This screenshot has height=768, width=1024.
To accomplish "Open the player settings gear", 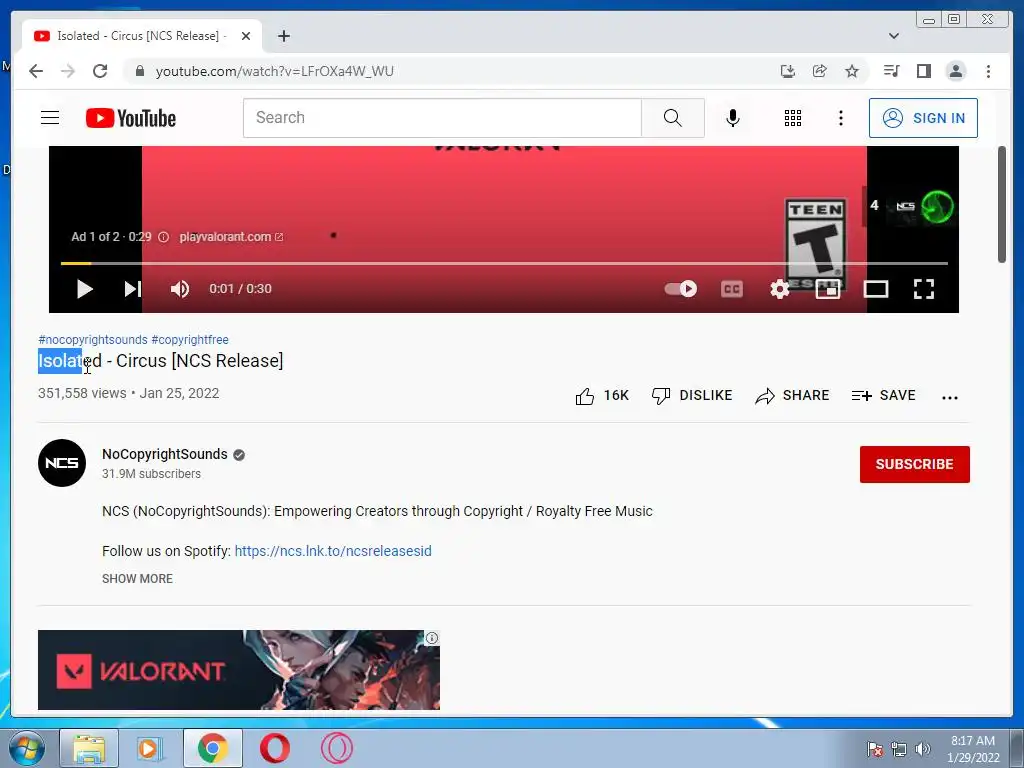I will [780, 289].
